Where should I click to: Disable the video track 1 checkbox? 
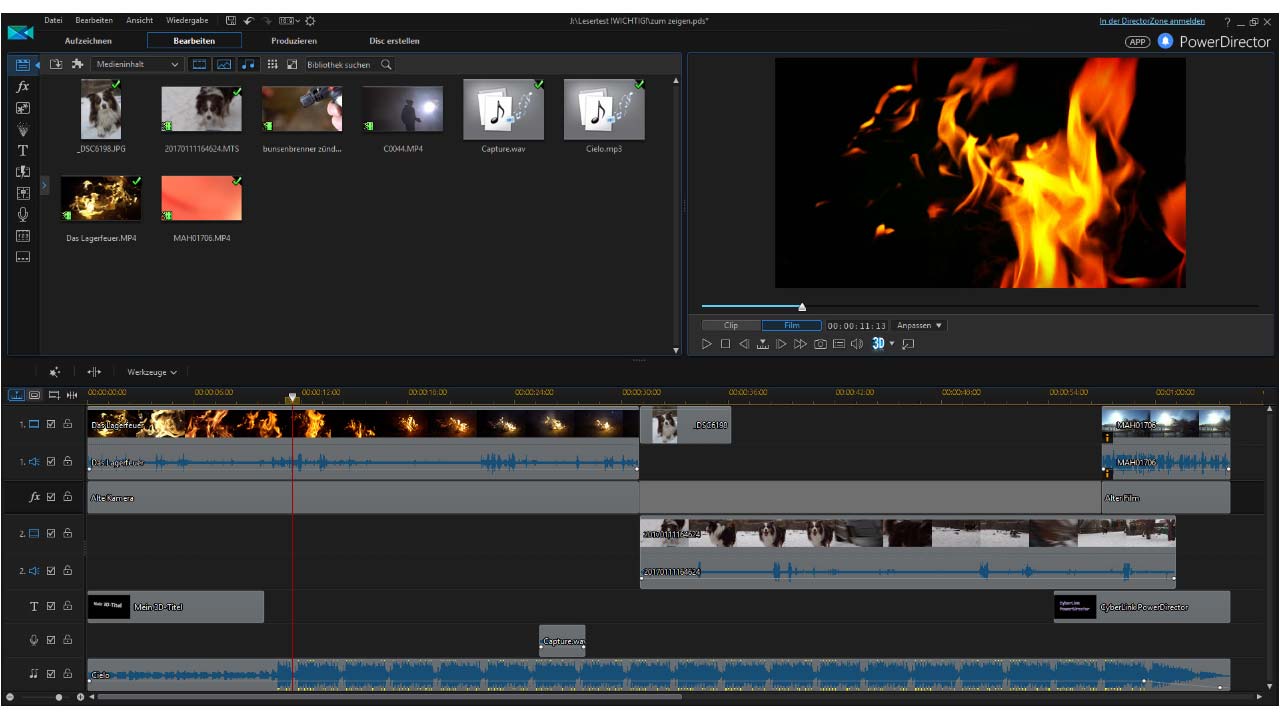click(51, 424)
